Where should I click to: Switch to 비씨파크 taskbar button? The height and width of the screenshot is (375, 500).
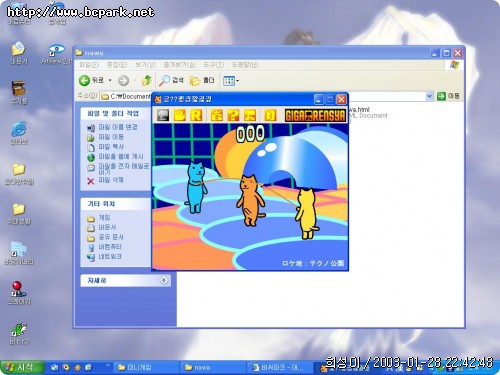click(x=280, y=367)
